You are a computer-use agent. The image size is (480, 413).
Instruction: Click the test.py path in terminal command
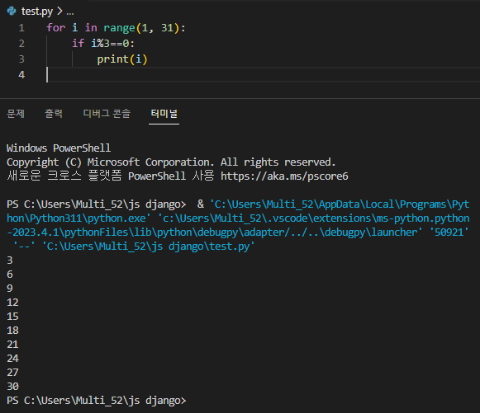(x=149, y=246)
